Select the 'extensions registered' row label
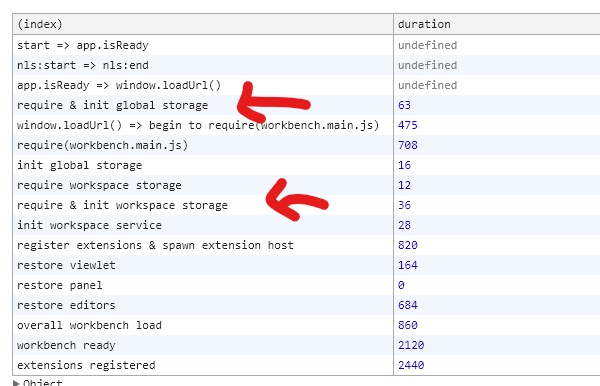The width and height of the screenshot is (600, 386). (x=86, y=365)
